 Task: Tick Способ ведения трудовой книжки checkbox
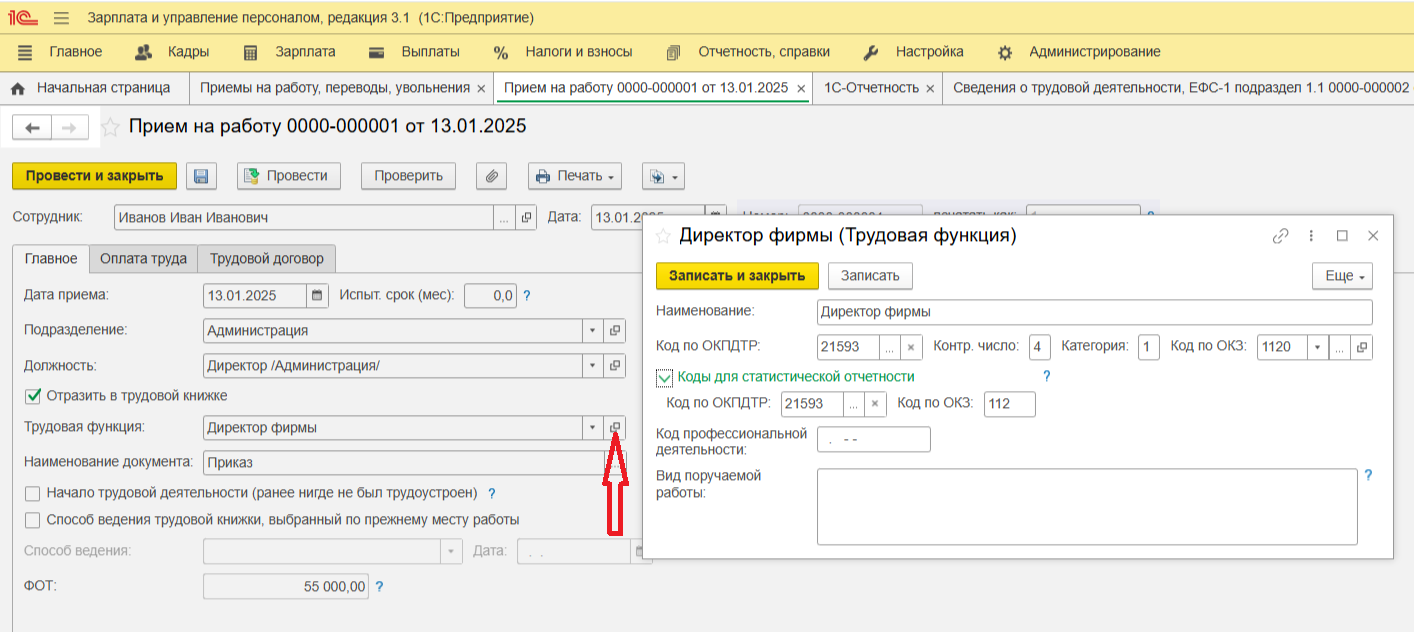pos(33,520)
